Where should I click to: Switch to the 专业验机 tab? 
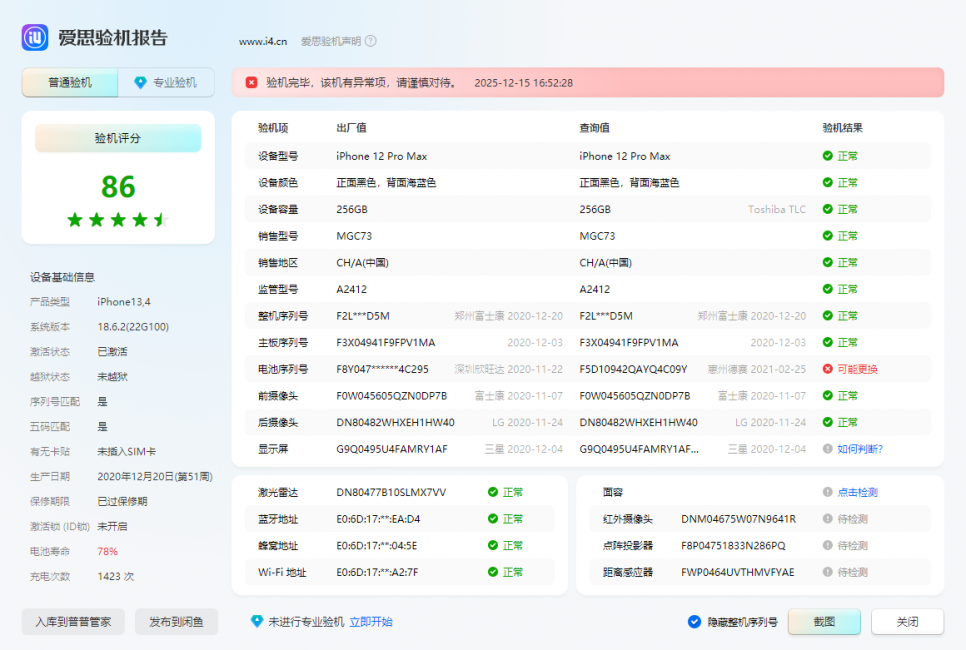pos(166,82)
